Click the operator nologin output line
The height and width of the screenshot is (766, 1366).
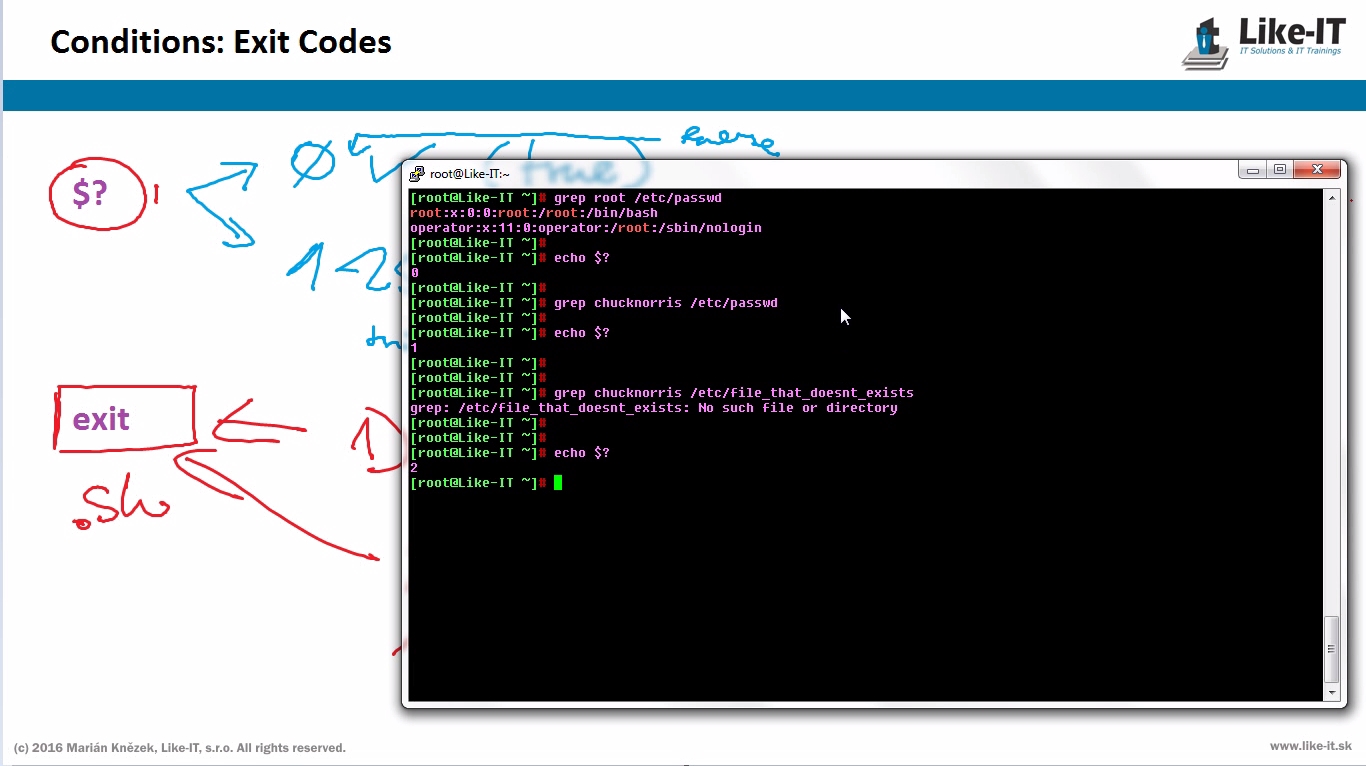(586, 228)
